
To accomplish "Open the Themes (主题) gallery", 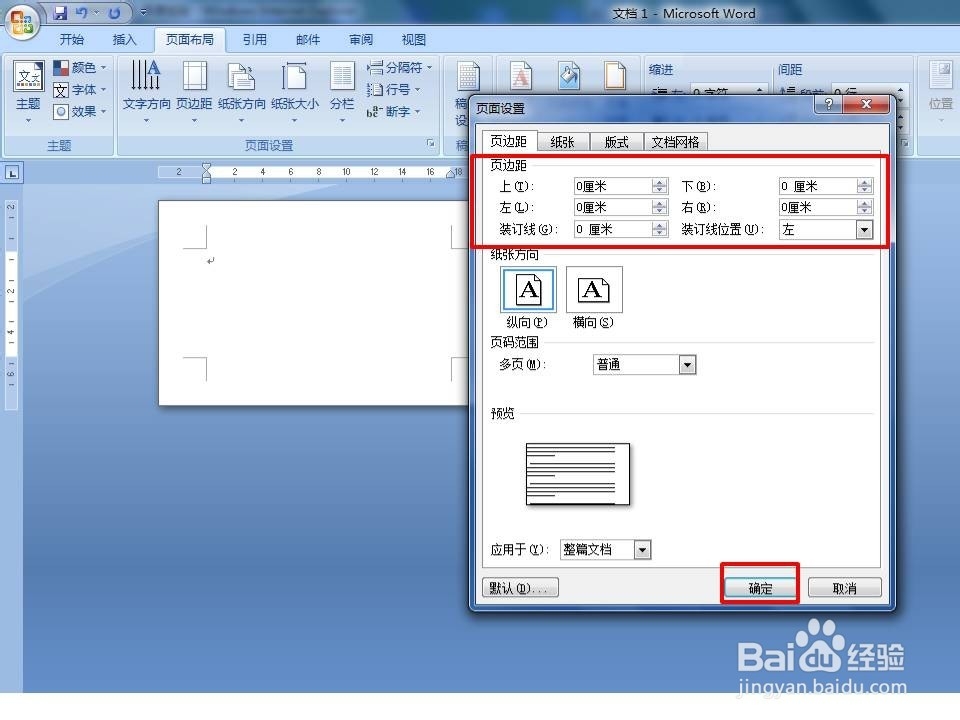I will (x=28, y=87).
